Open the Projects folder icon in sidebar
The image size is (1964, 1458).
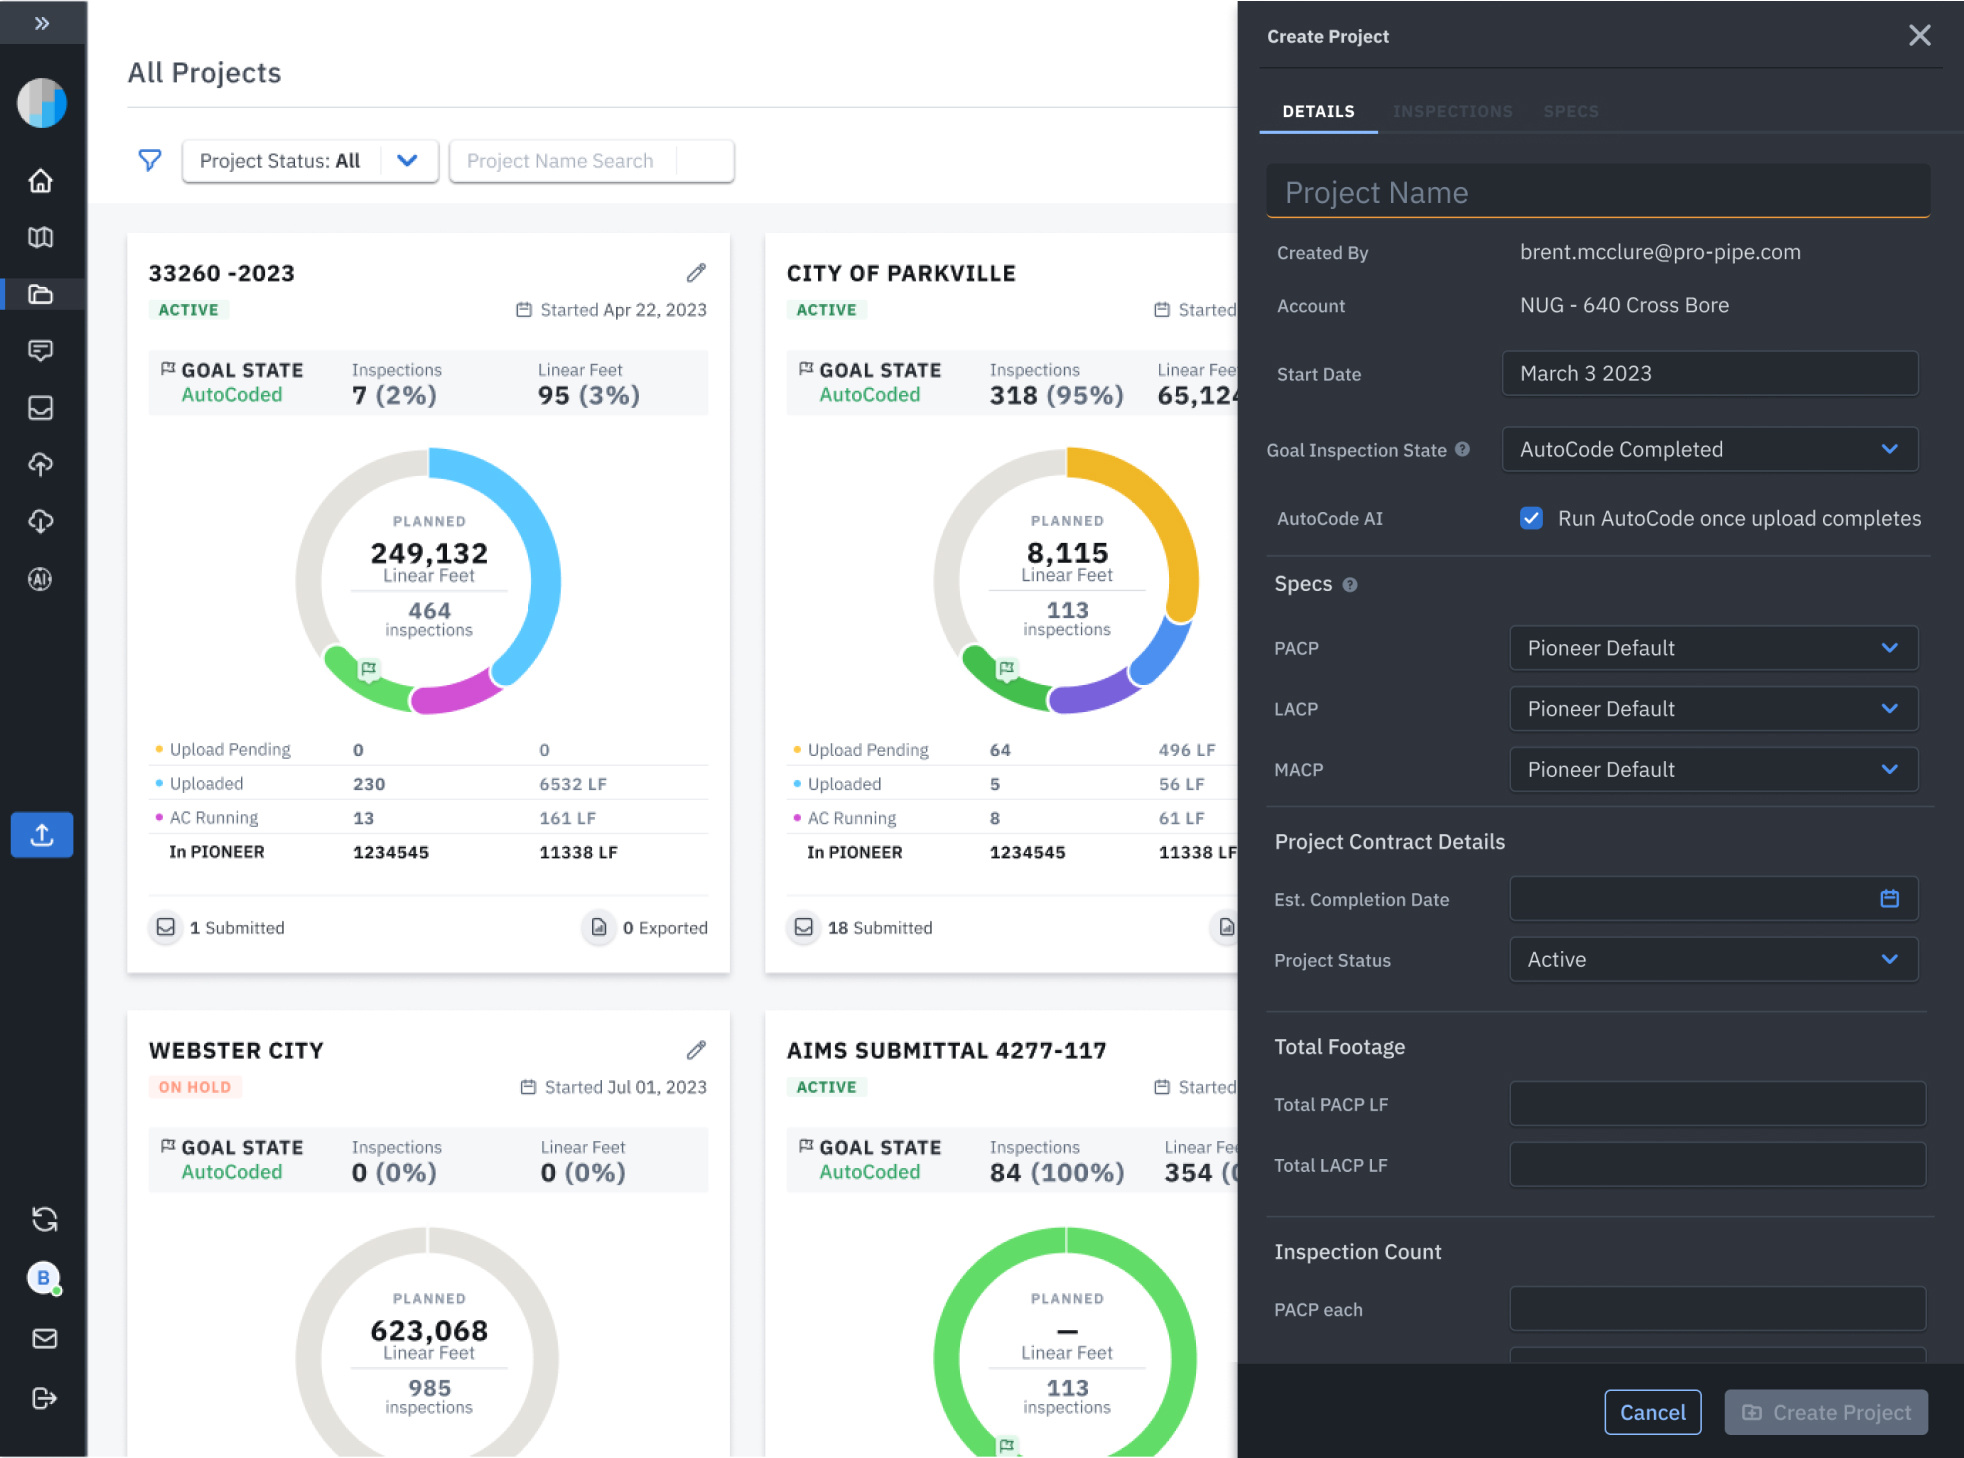pyautogui.click(x=40, y=294)
